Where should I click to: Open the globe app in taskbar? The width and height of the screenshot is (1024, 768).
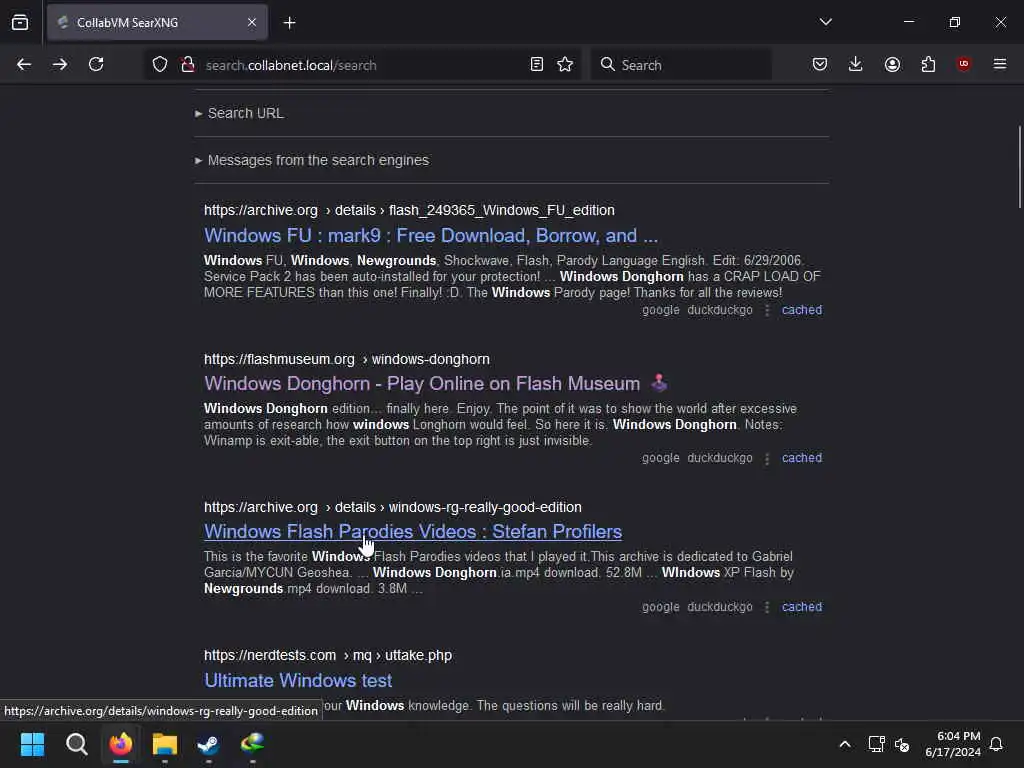click(252, 744)
